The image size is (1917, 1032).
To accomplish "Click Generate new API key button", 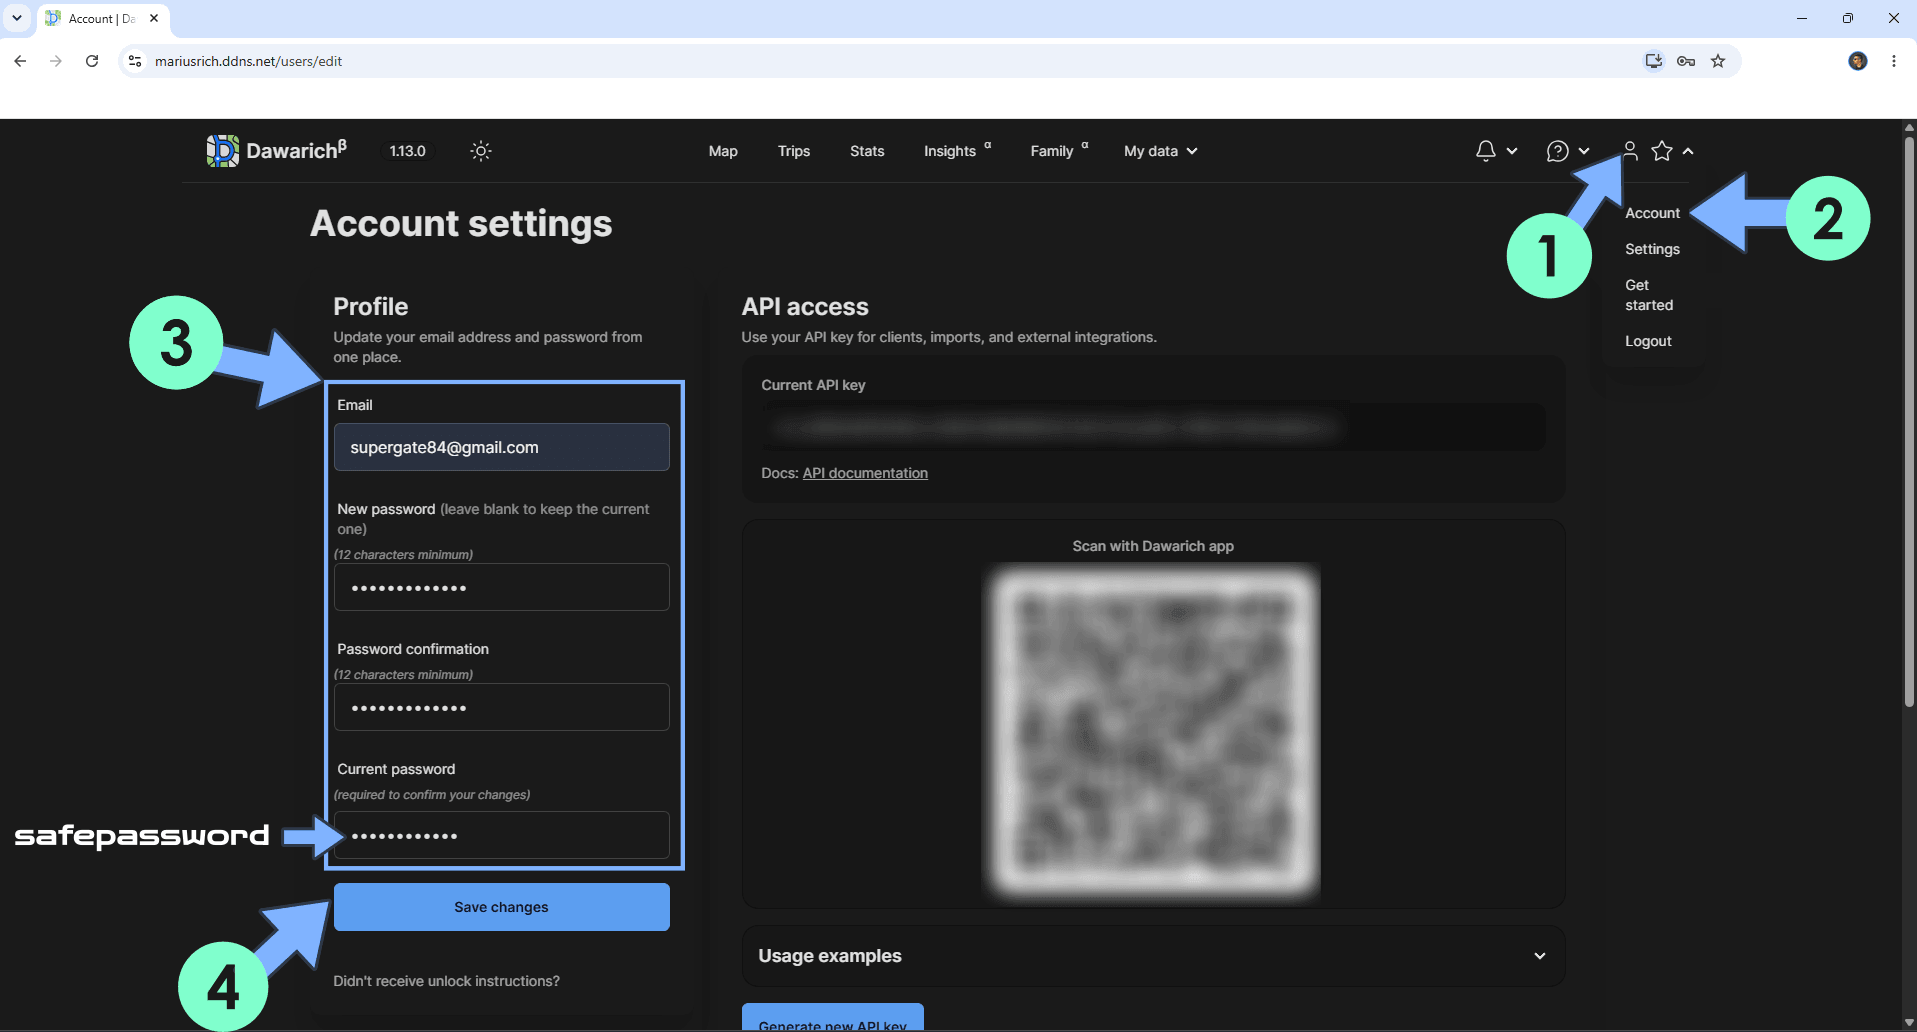I will (x=833, y=1017).
